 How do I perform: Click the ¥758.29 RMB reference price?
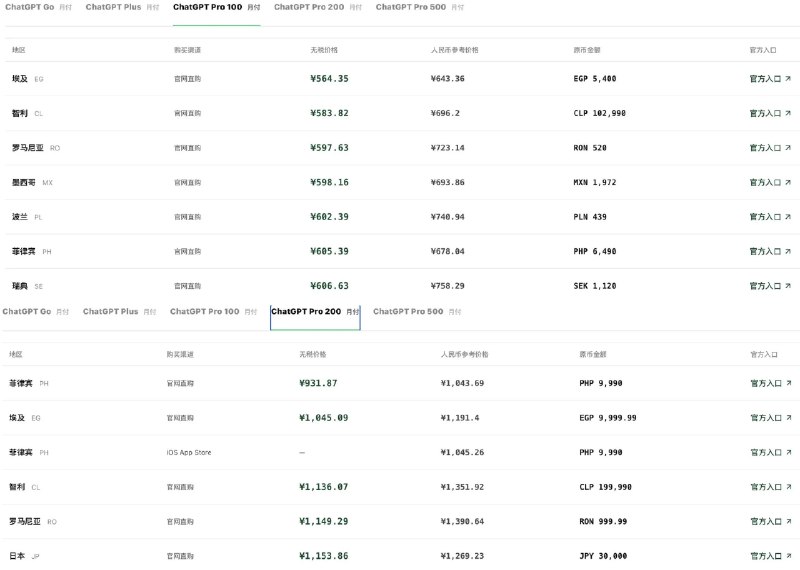[447, 286]
